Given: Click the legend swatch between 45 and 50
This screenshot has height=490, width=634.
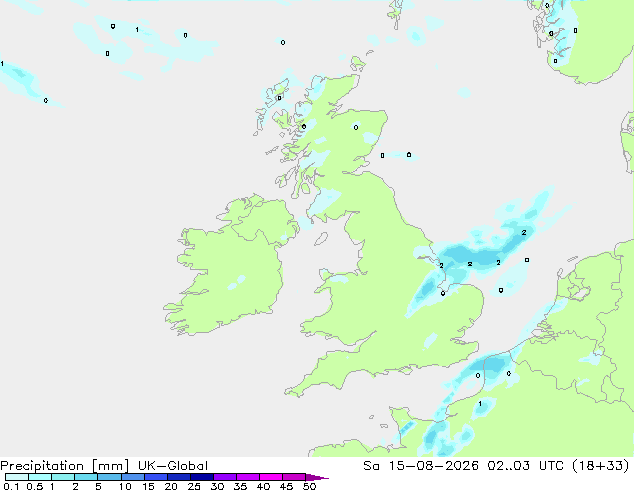Looking at the screenshot, I should point(294,477).
